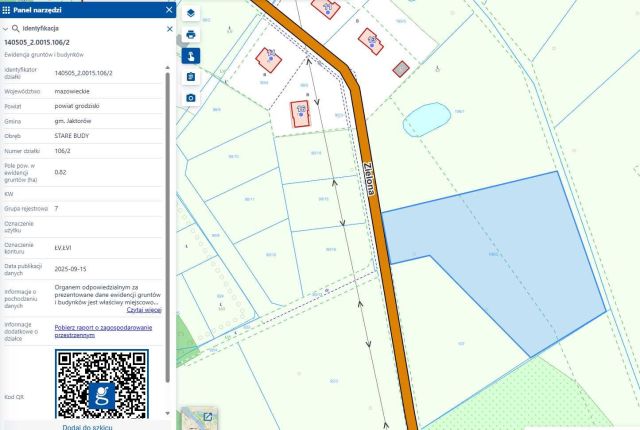Collapse the Identyfikacja section chevron
The height and width of the screenshot is (430, 640).
coord(5,29)
